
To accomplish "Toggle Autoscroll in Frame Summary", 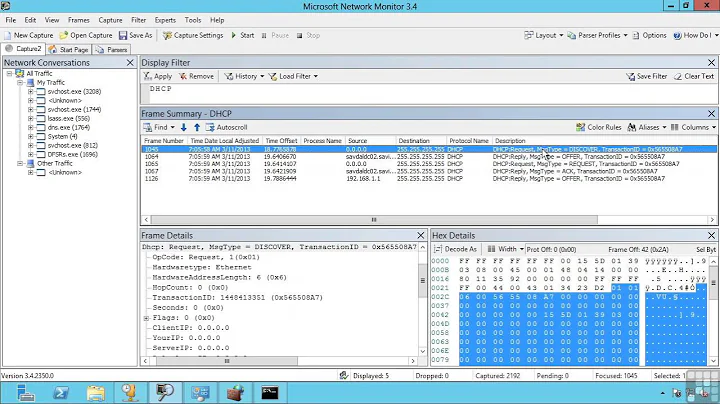I will point(226,127).
